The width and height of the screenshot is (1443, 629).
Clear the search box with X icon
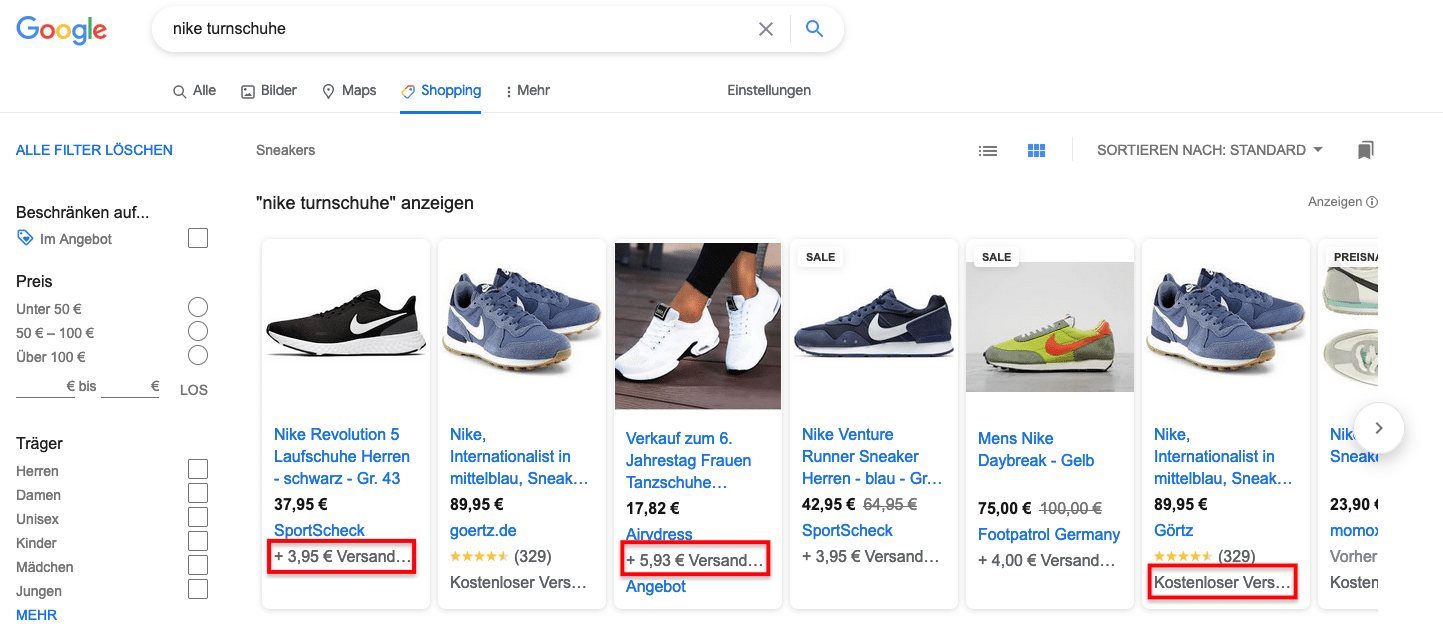[766, 29]
